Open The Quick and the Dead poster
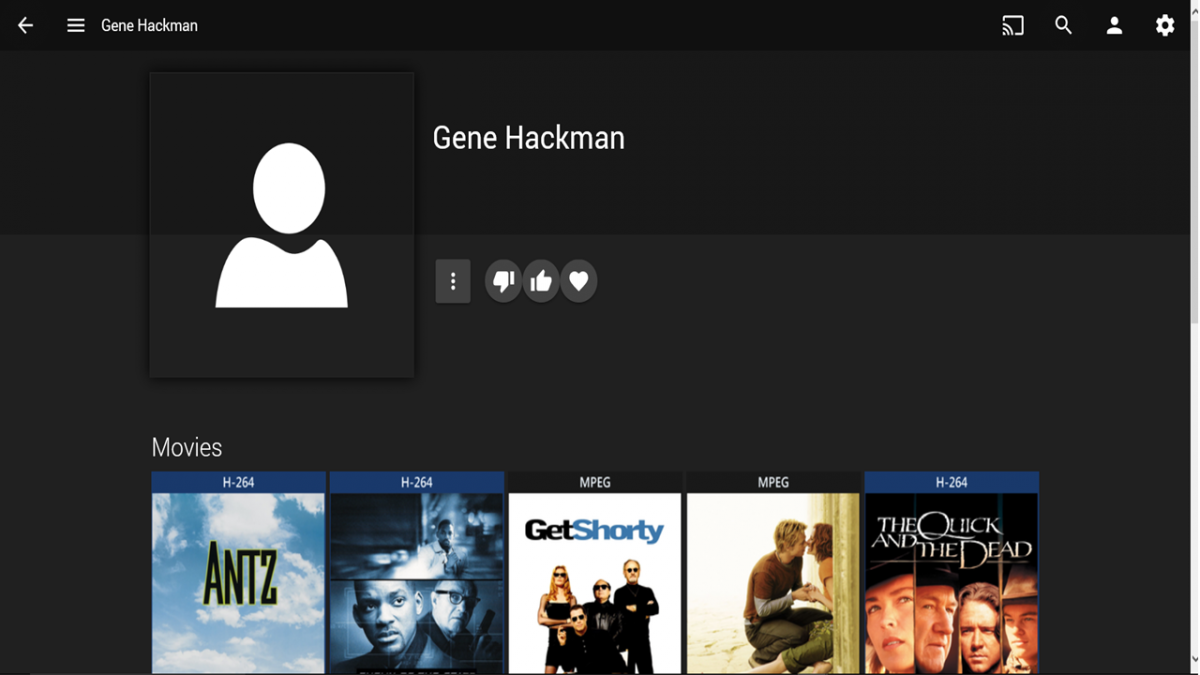 [951, 583]
